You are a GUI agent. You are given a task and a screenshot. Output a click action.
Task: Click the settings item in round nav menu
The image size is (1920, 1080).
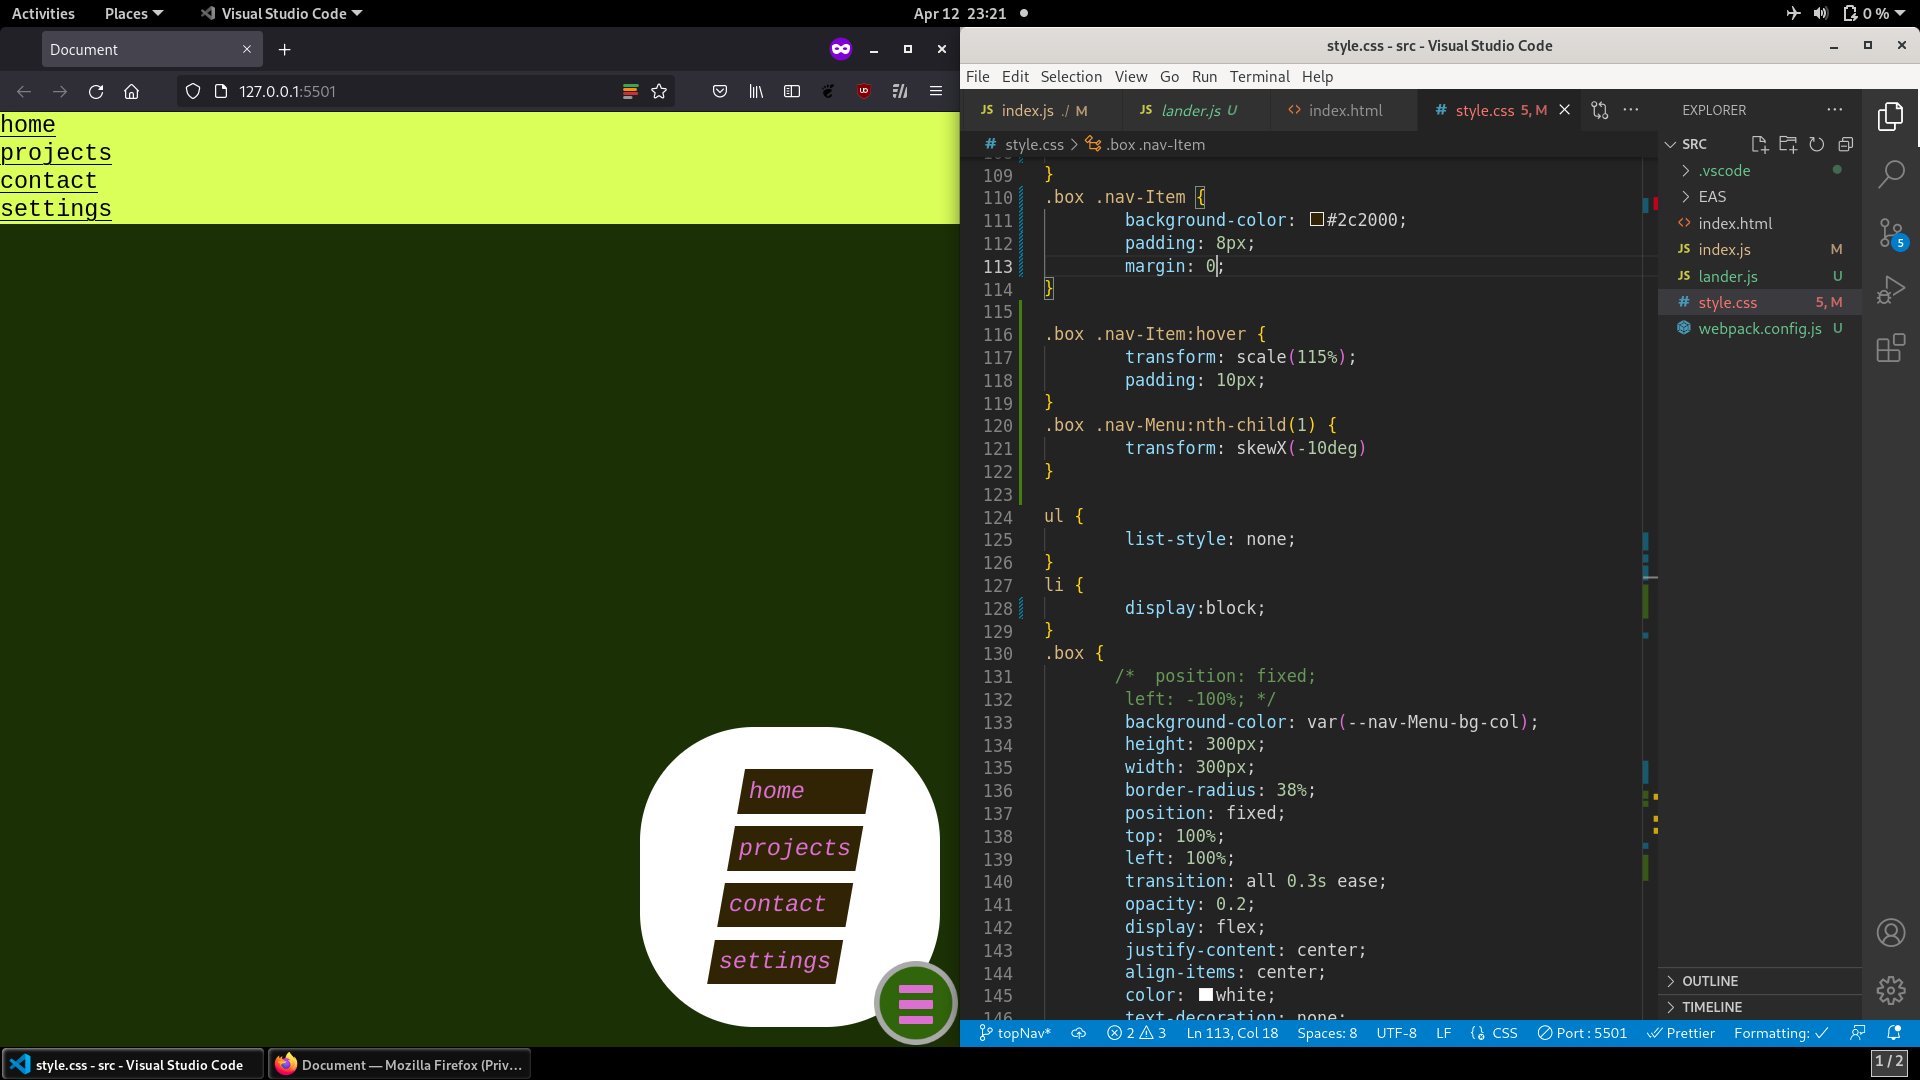(x=775, y=961)
